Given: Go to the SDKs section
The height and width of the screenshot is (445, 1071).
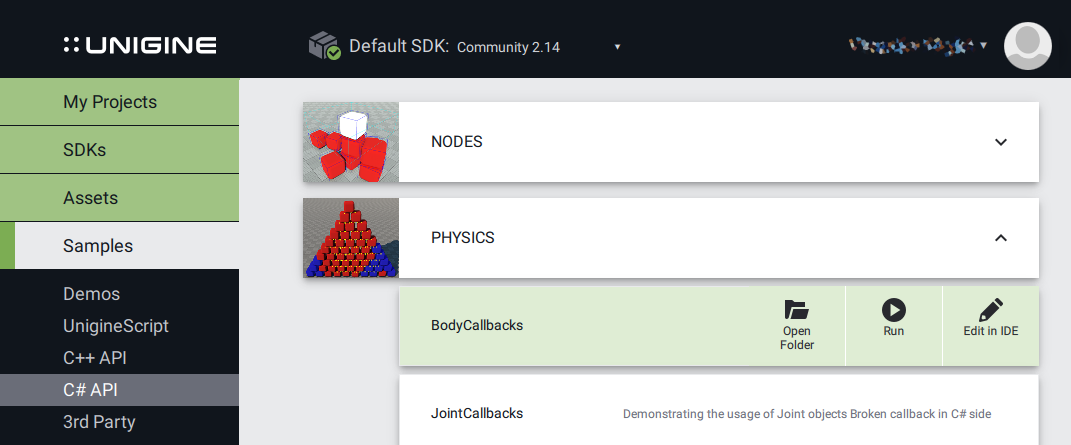Looking at the screenshot, I should 120,149.
